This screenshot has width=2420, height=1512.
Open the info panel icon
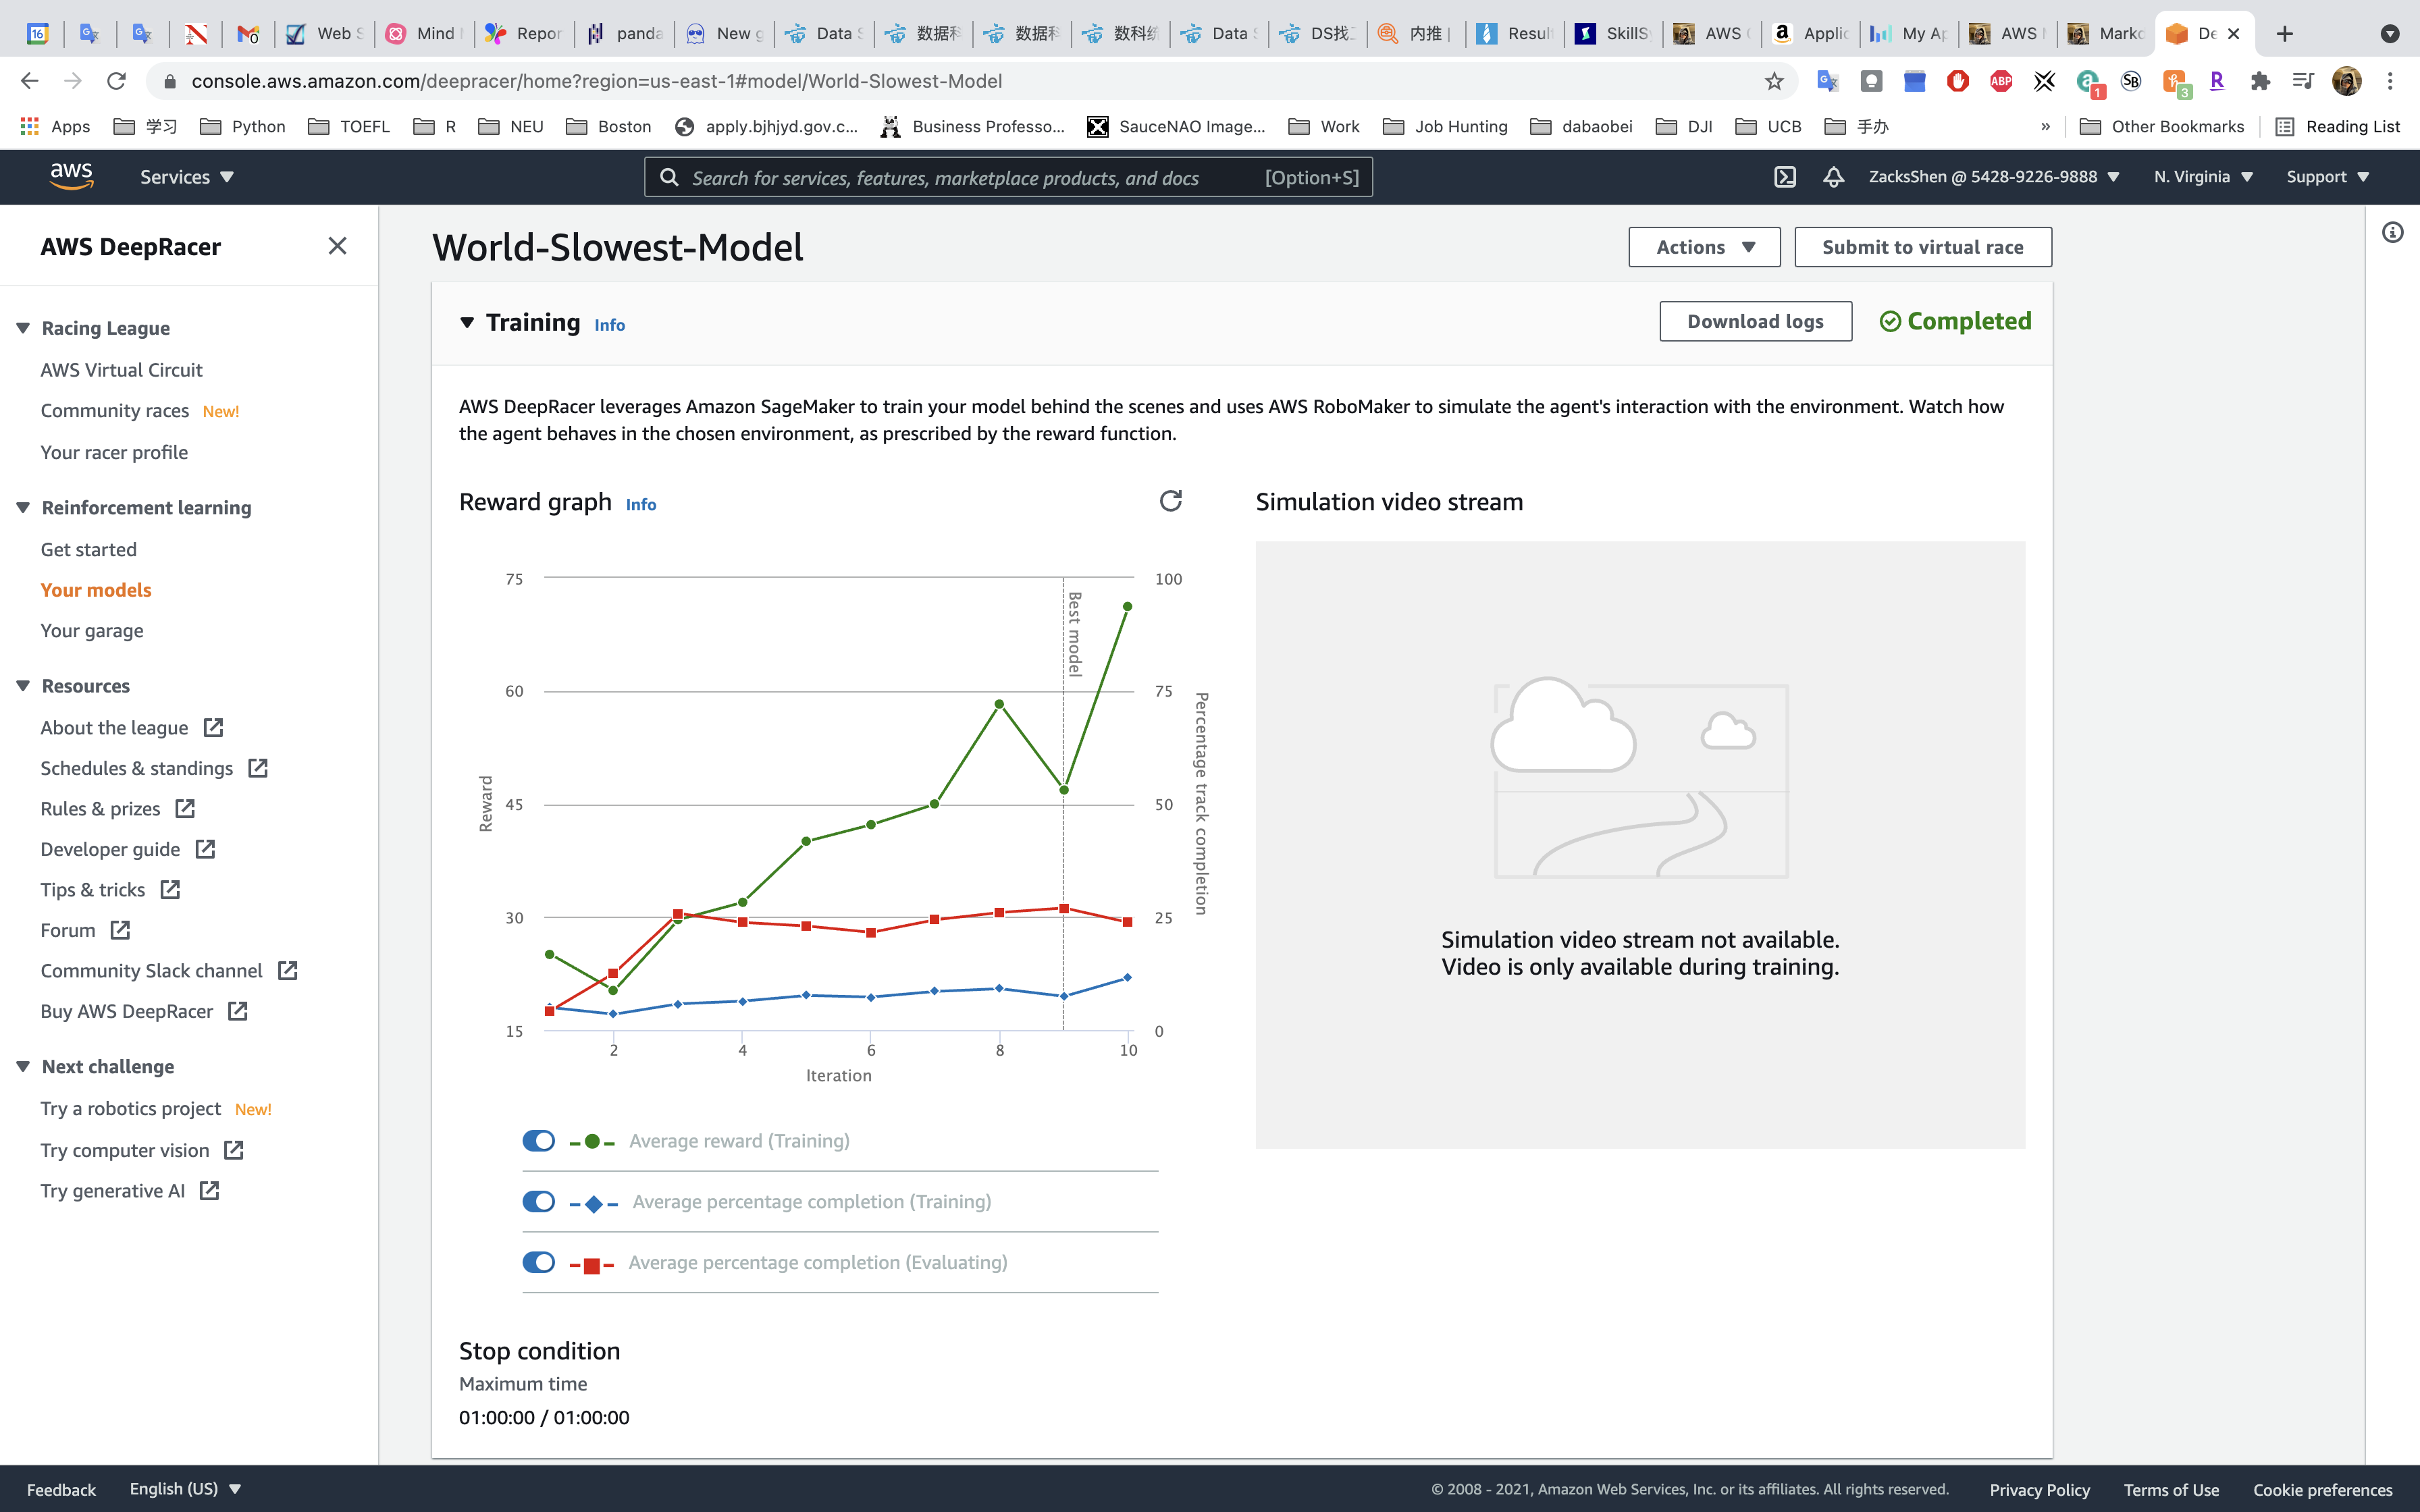click(x=2392, y=233)
